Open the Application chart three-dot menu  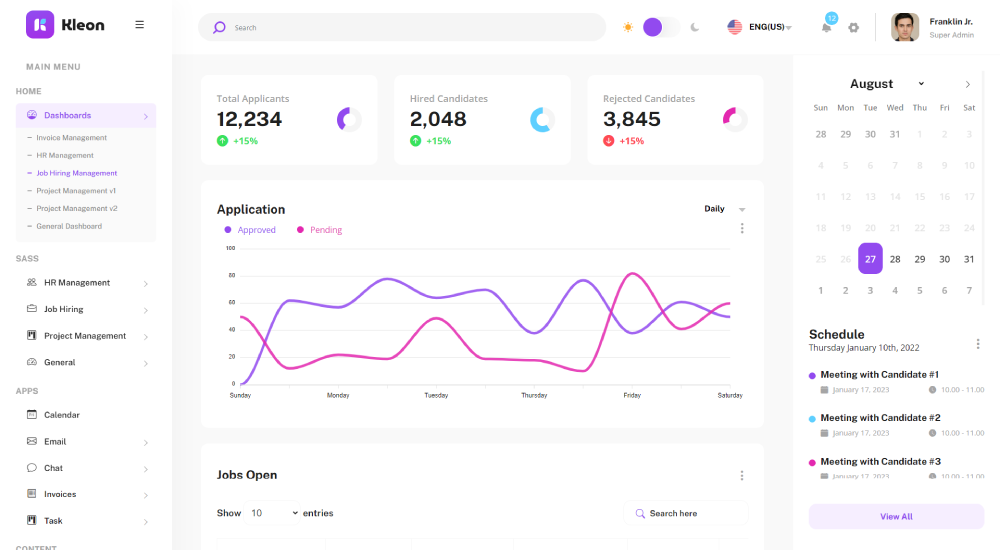point(742,228)
